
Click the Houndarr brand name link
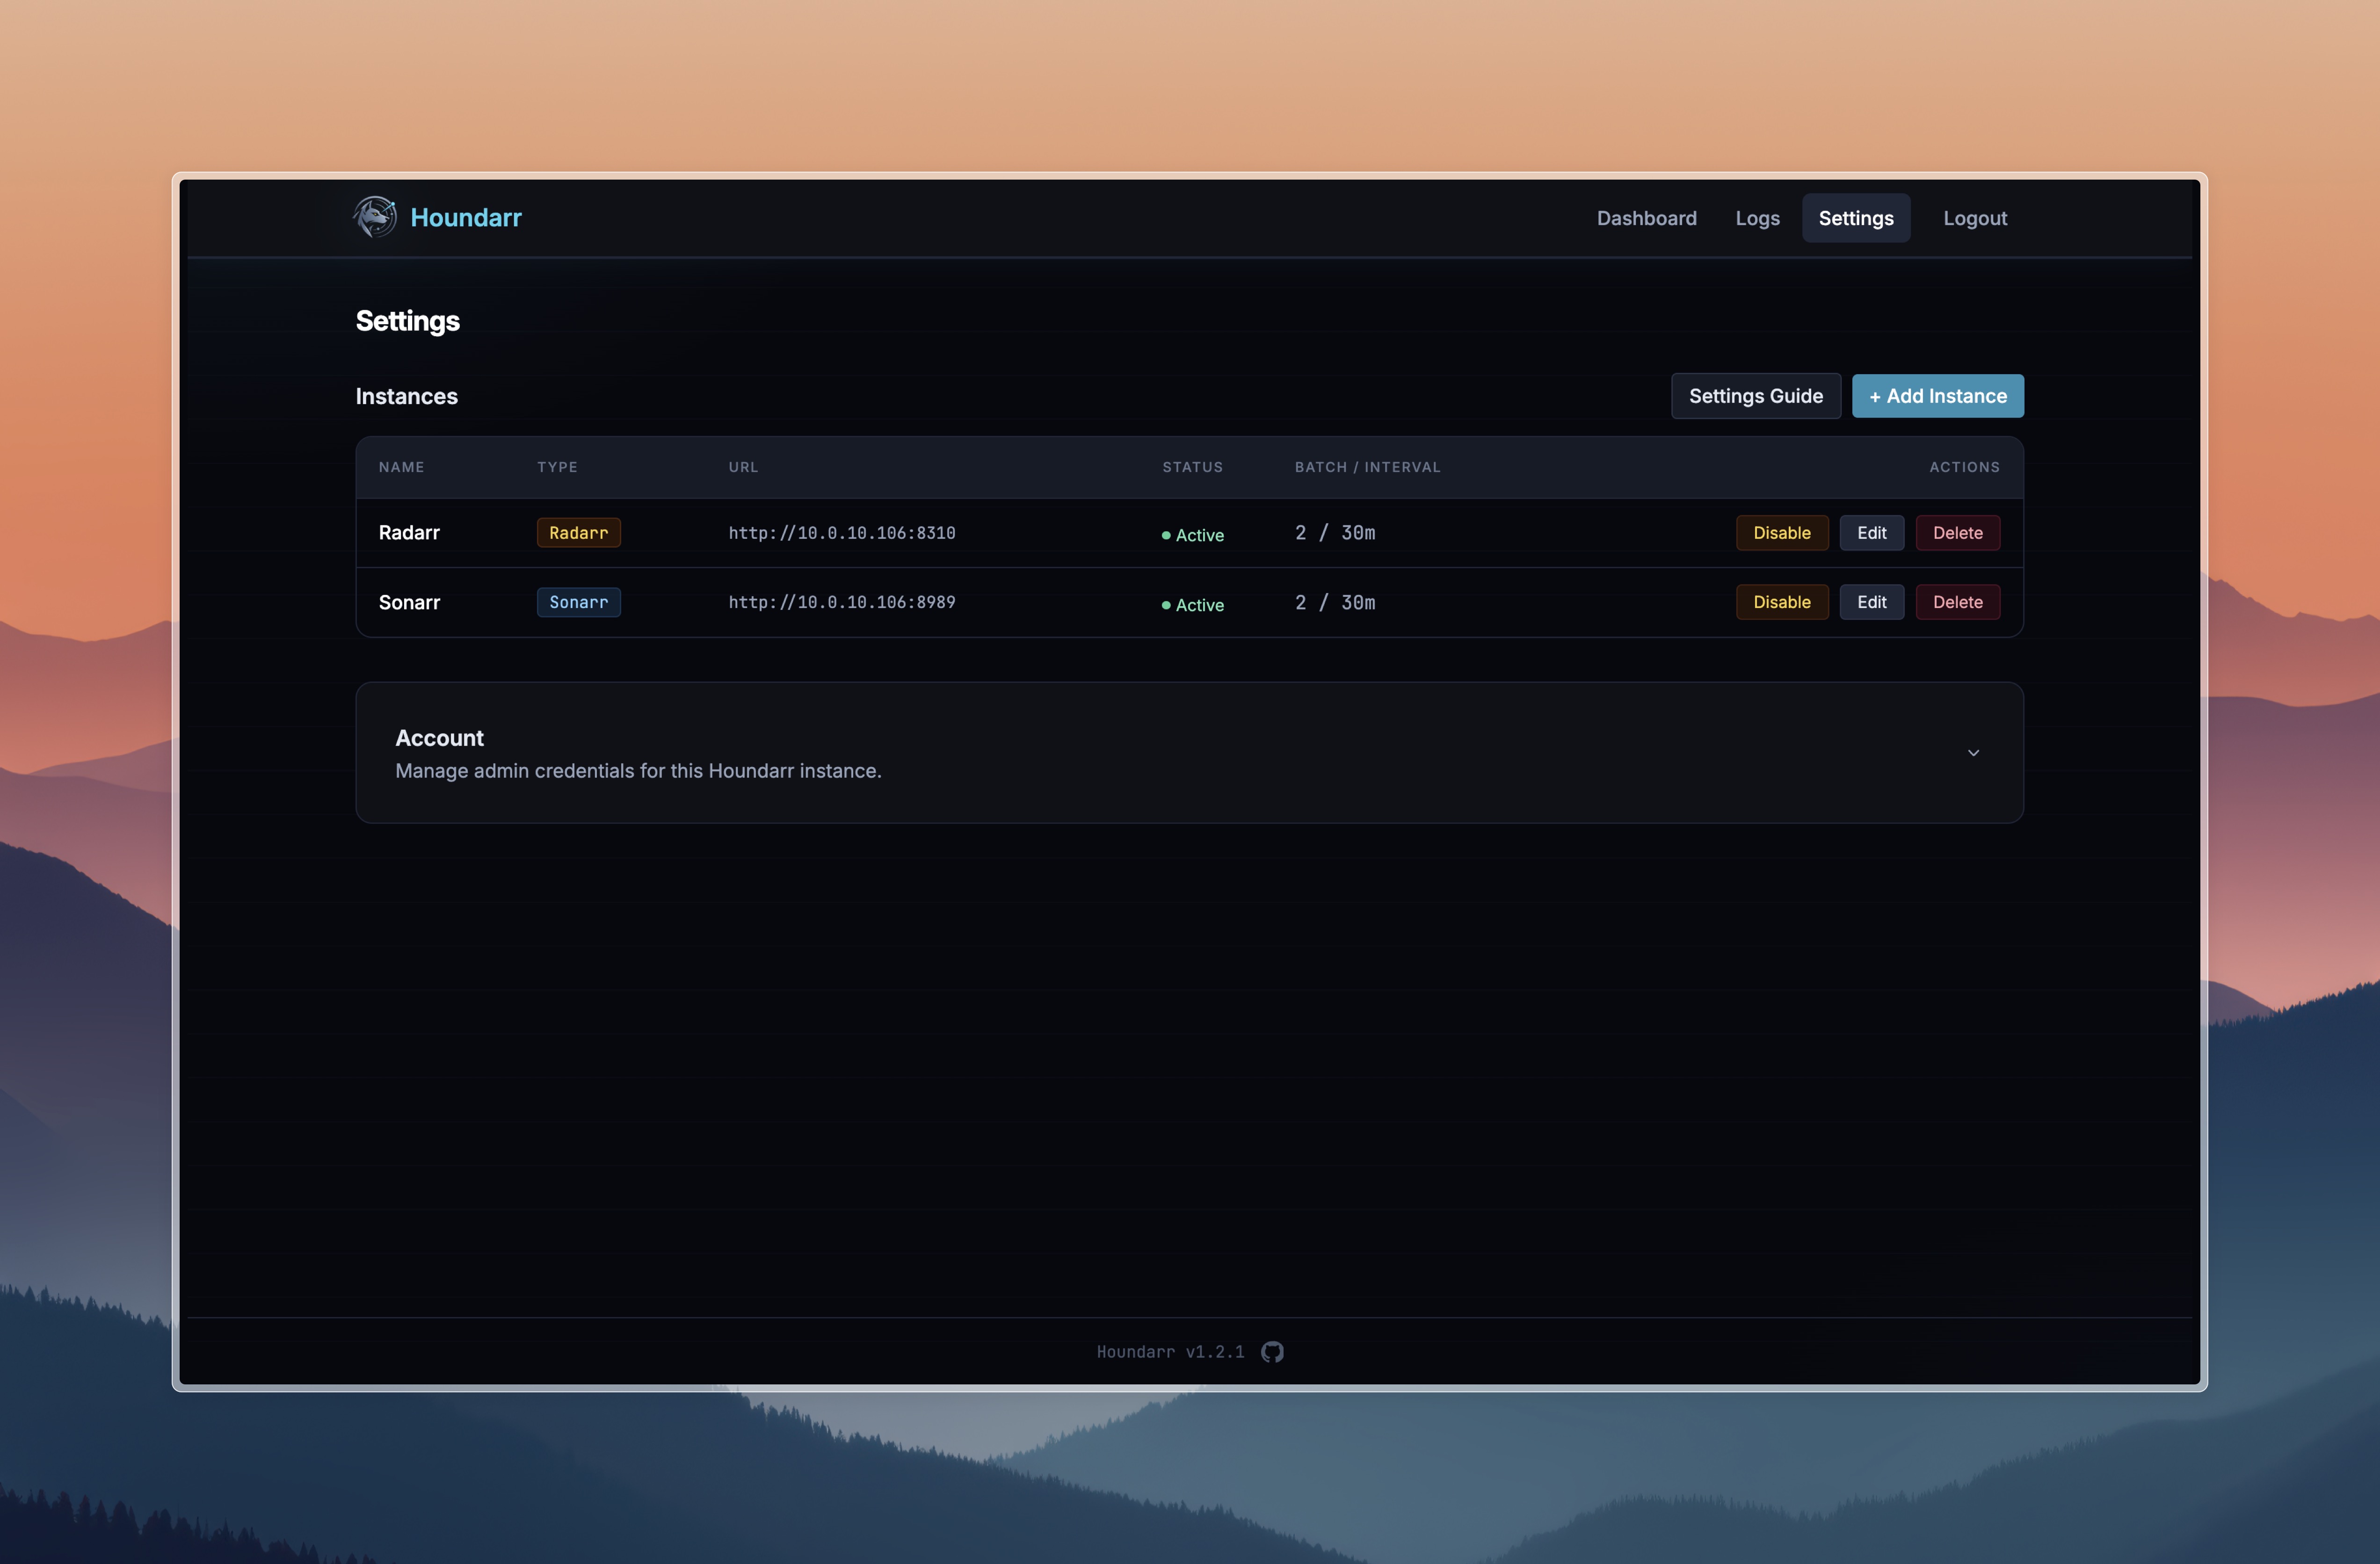click(x=466, y=217)
